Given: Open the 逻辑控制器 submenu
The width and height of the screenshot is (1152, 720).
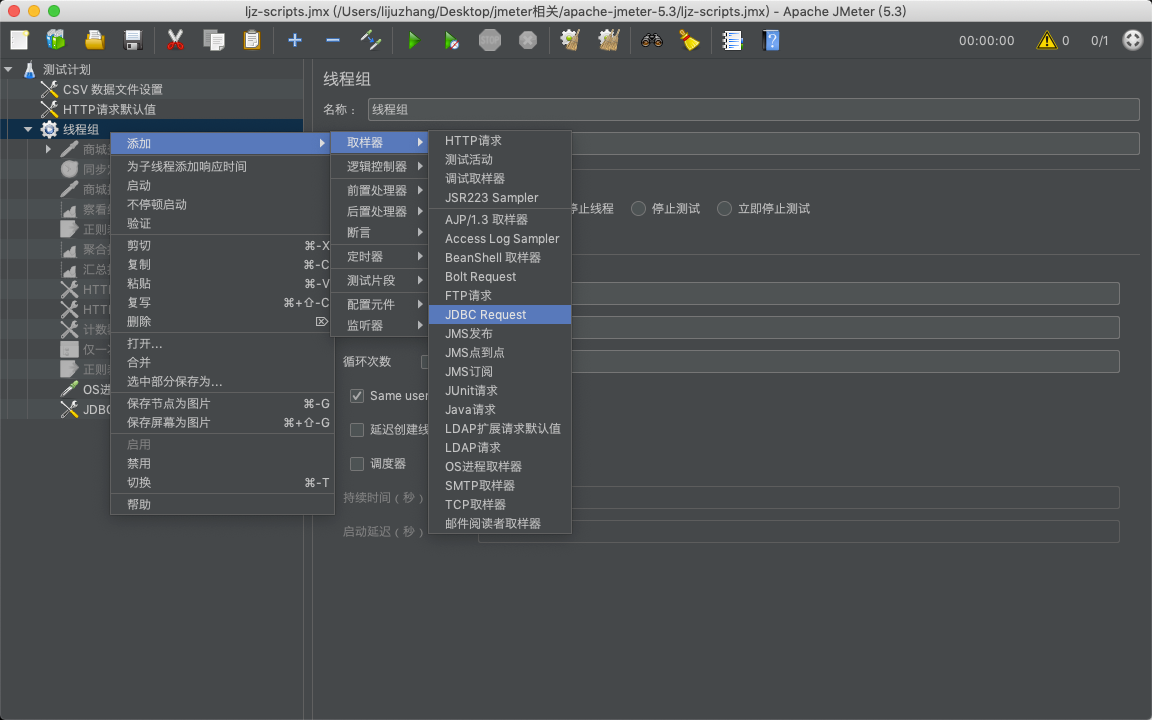Looking at the screenshot, I should point(379,166).
